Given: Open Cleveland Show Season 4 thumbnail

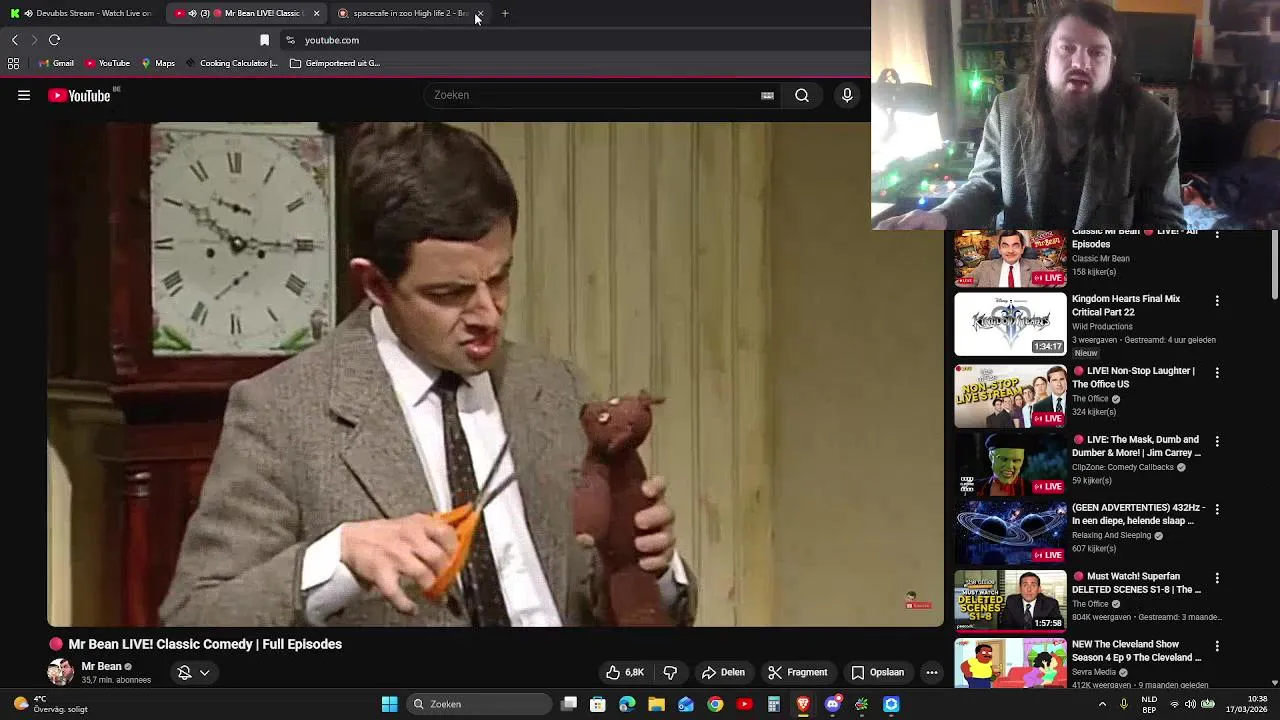Looking at the screenshot, I should pos(1010,663).
